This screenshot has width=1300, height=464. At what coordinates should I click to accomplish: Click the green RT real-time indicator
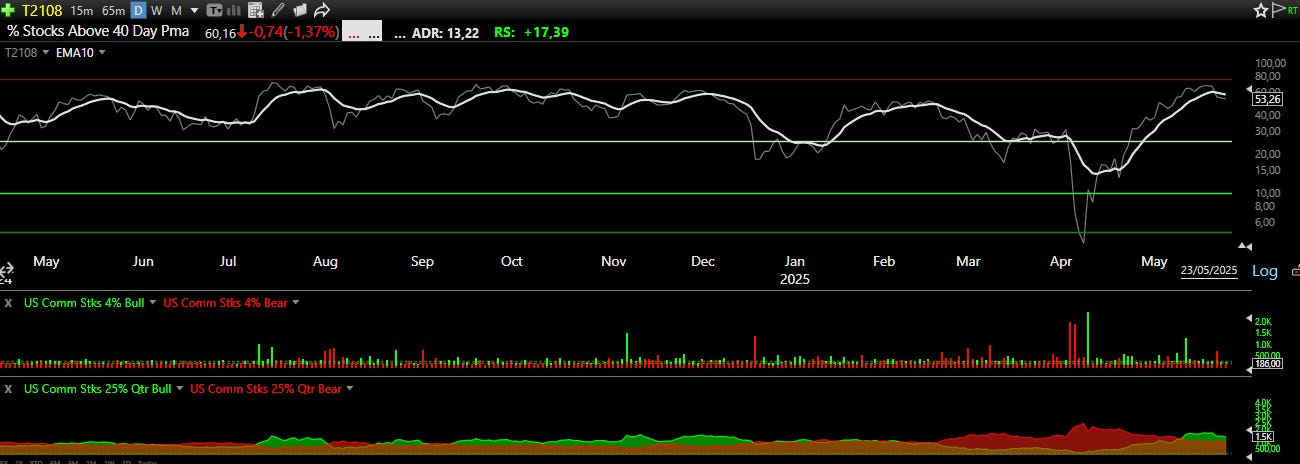coord(1292,10)
